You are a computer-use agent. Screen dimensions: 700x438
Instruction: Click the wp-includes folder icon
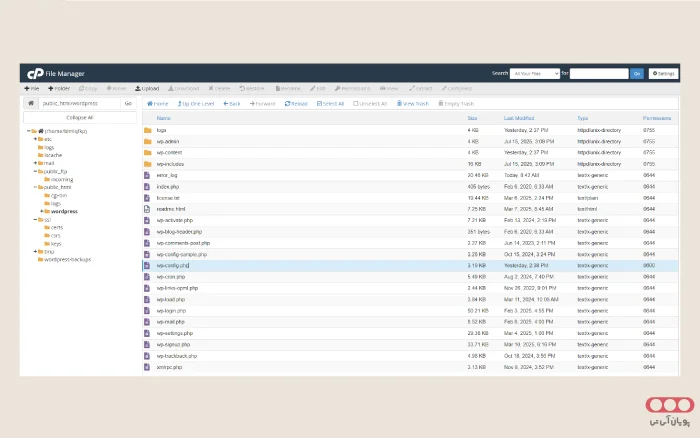click(148, 164)
